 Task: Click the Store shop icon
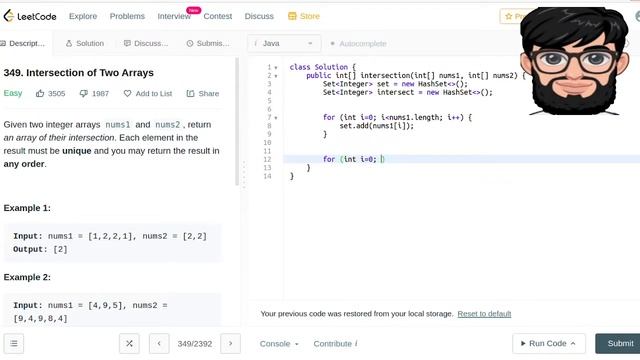pos(292,16)
